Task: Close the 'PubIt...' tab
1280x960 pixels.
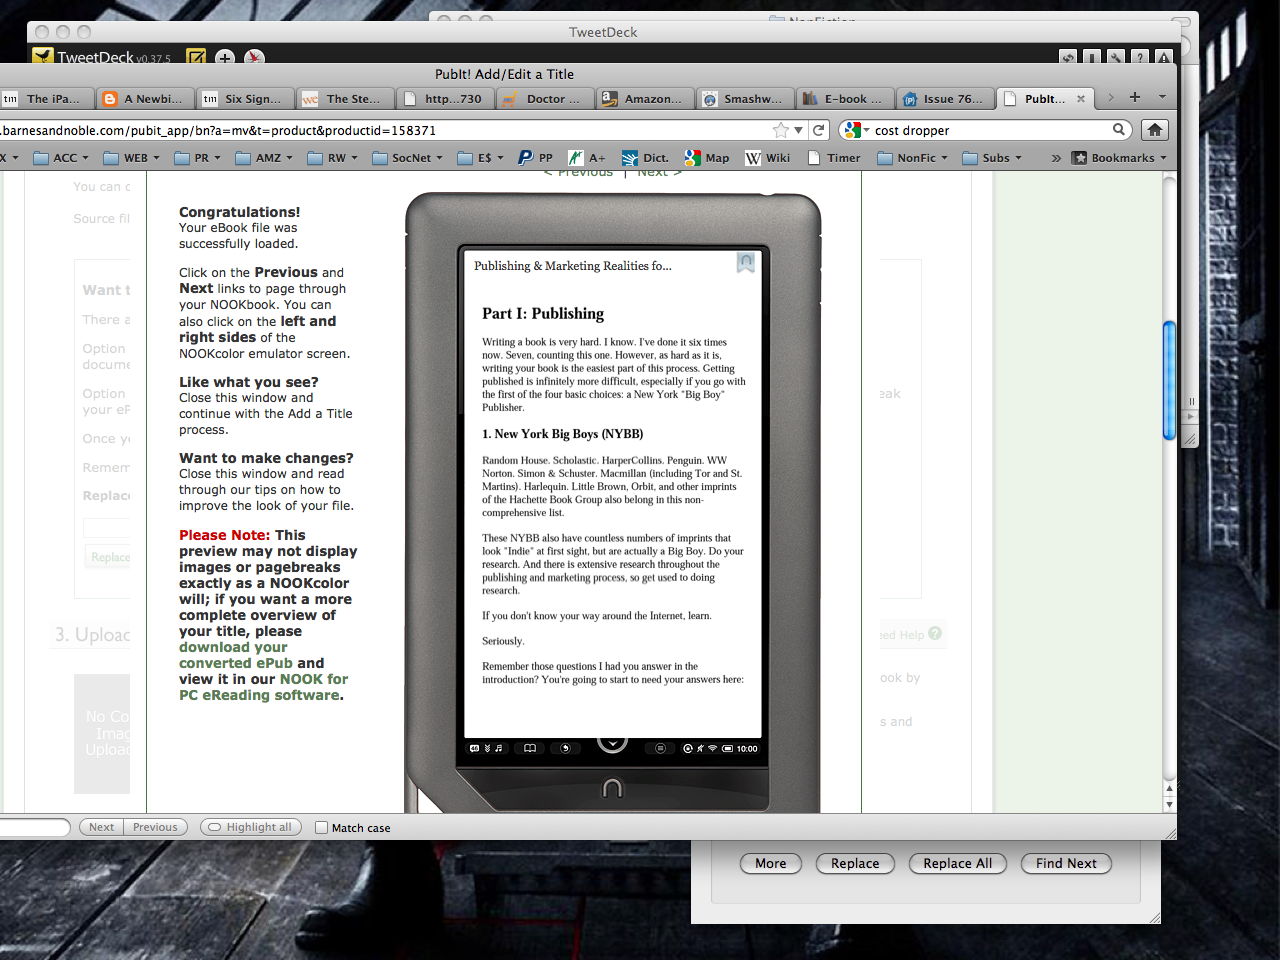Action: (x=1081, y=99)
